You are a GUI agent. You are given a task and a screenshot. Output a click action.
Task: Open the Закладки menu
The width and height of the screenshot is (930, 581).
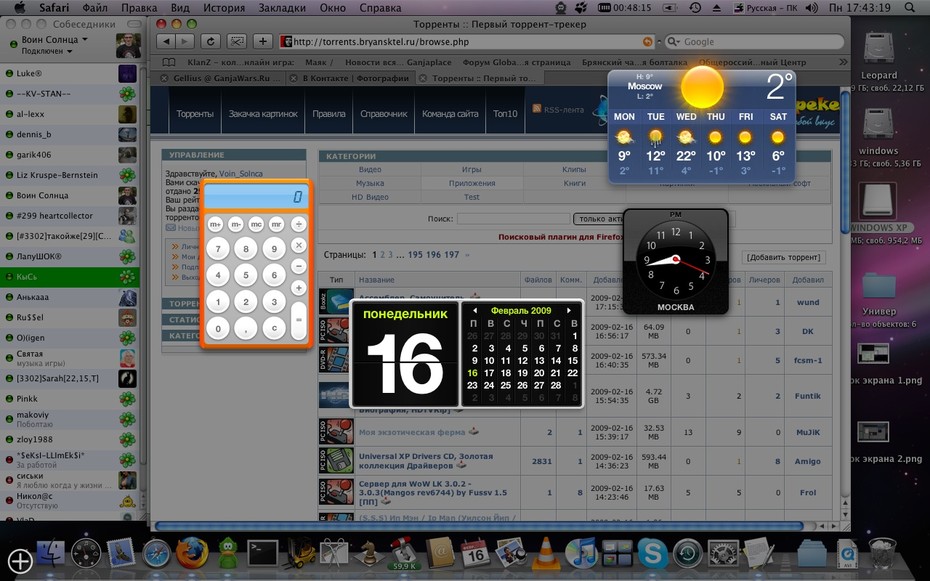(282, 8)
